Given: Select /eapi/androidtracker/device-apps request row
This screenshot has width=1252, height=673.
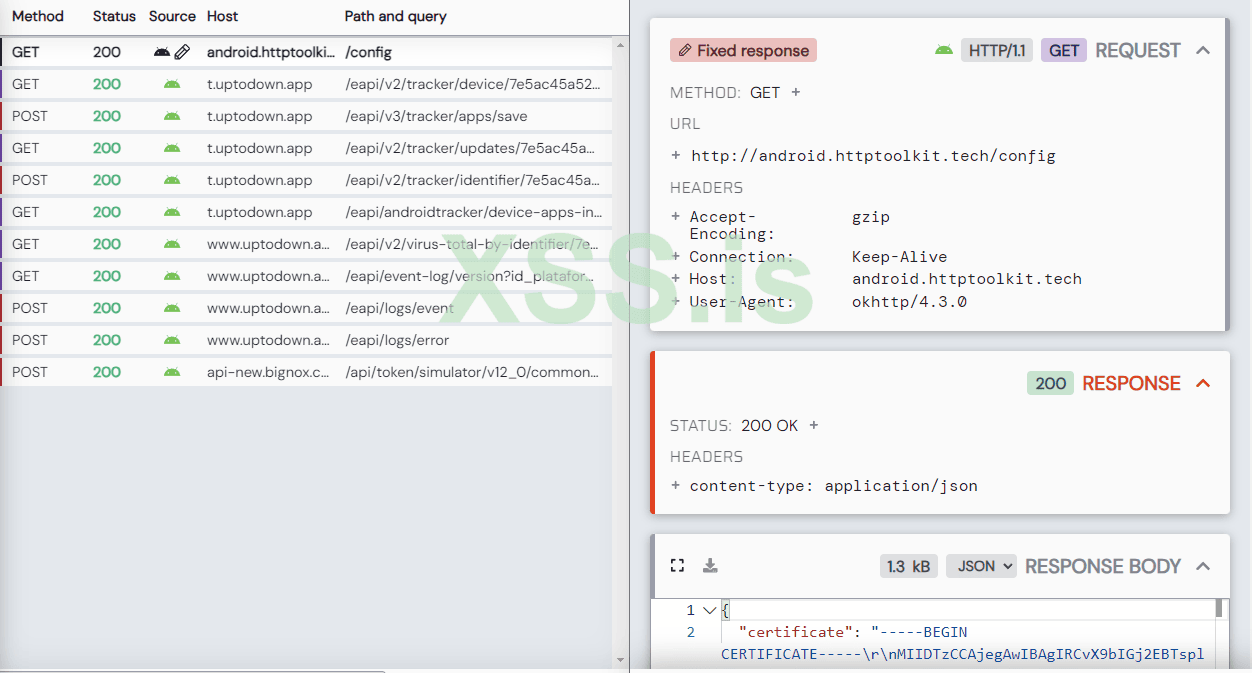Looking at the screenshot, I should [306, 212].
